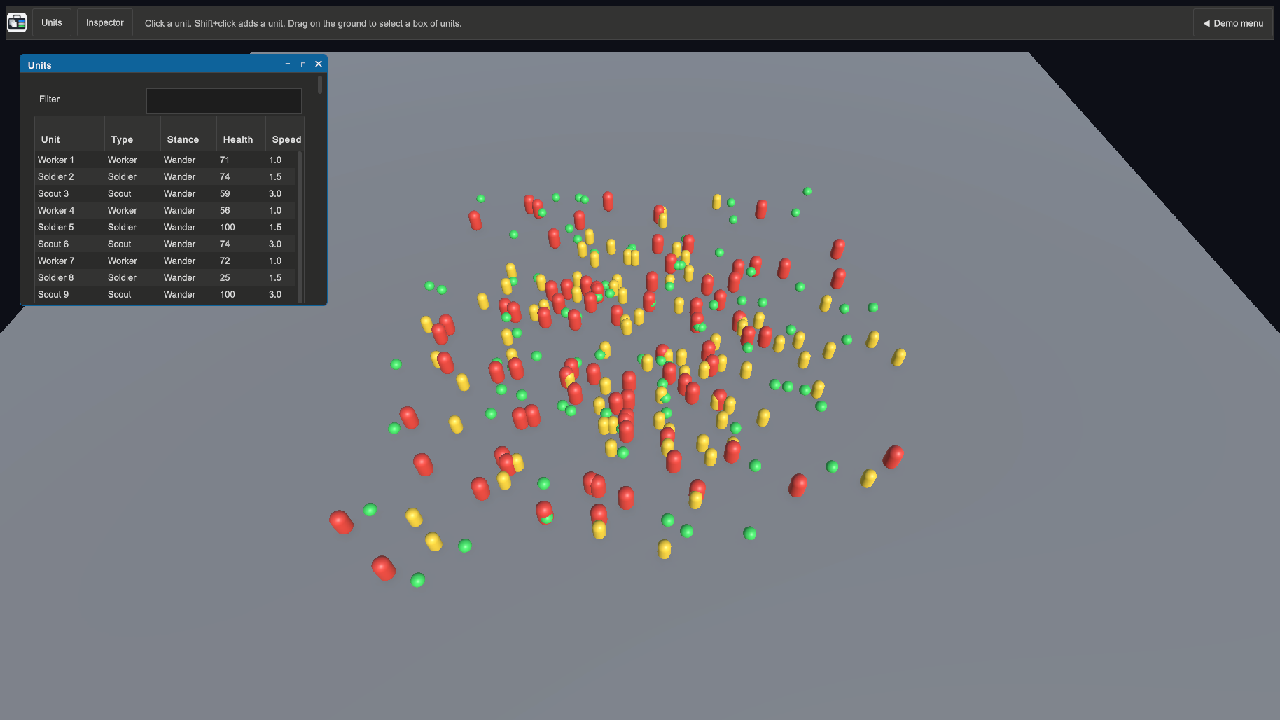
Task: Minimize the Units panel
Action: click(x=288, y=64)
